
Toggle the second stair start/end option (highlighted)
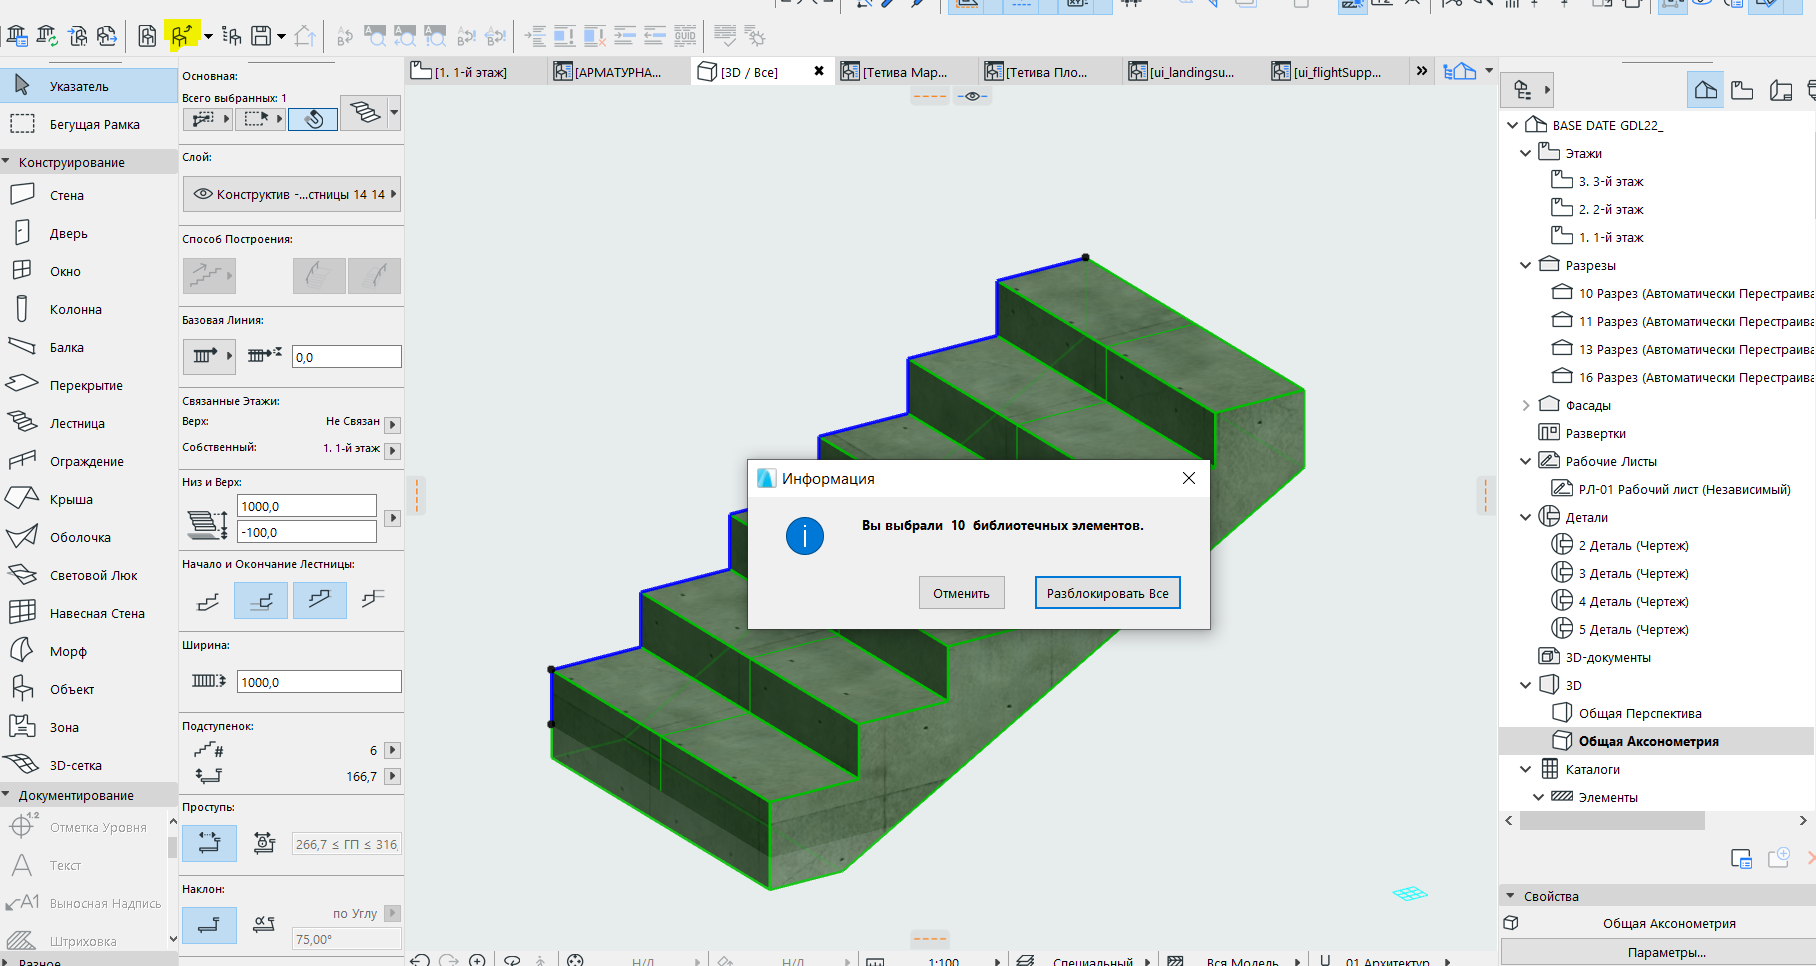click(x=261, y=601)
